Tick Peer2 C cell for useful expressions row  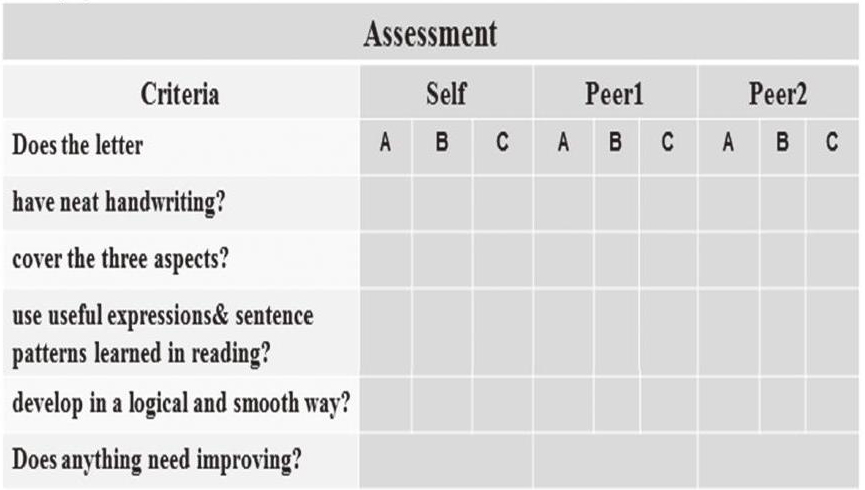832,332
